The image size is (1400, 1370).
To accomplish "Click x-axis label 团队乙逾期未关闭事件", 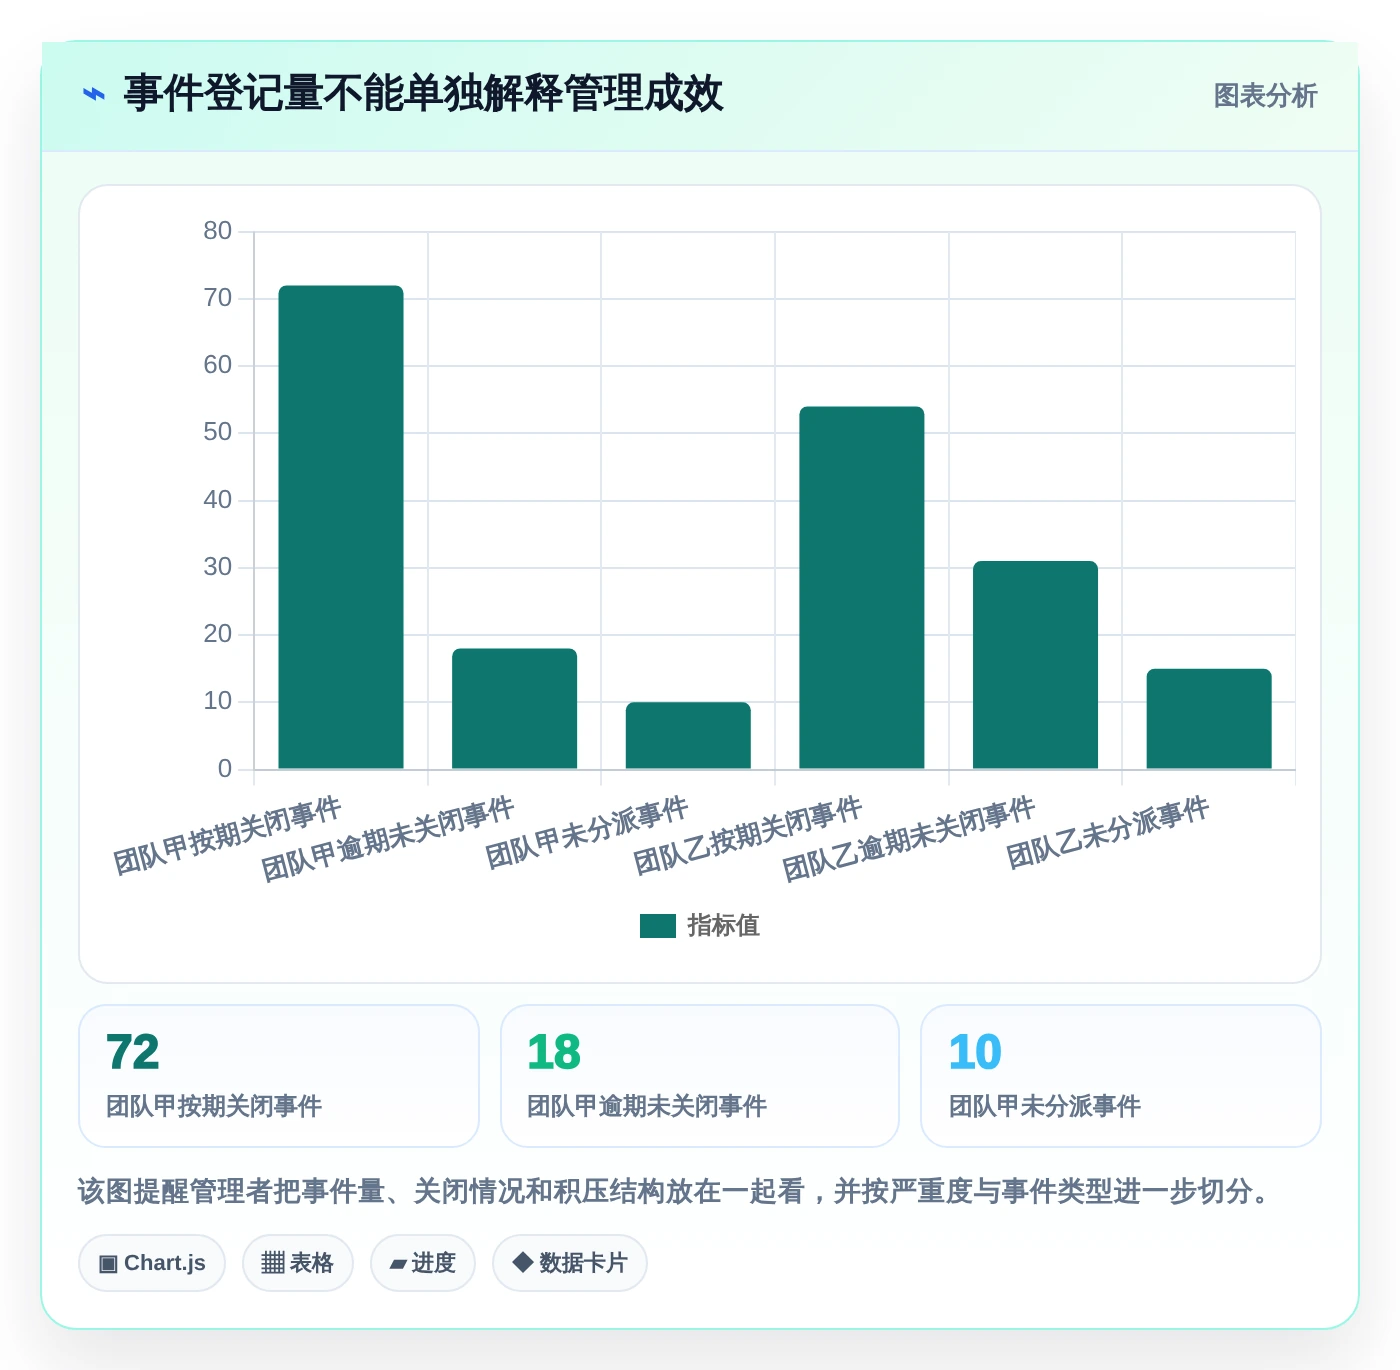I will 909,840.
